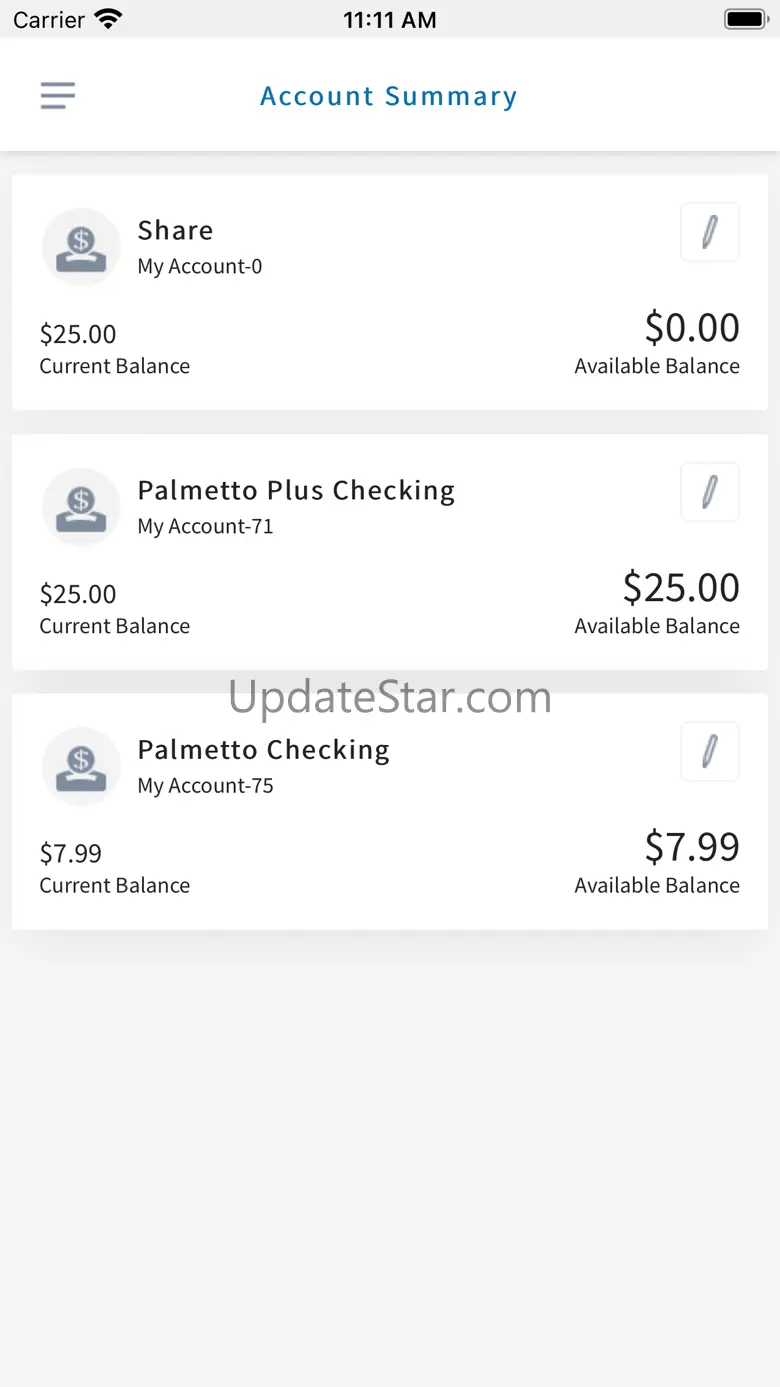Viewport: 780px width, 1387px height.
Task: Tap the Account Summary header title
Action: (x=389, y=96)
